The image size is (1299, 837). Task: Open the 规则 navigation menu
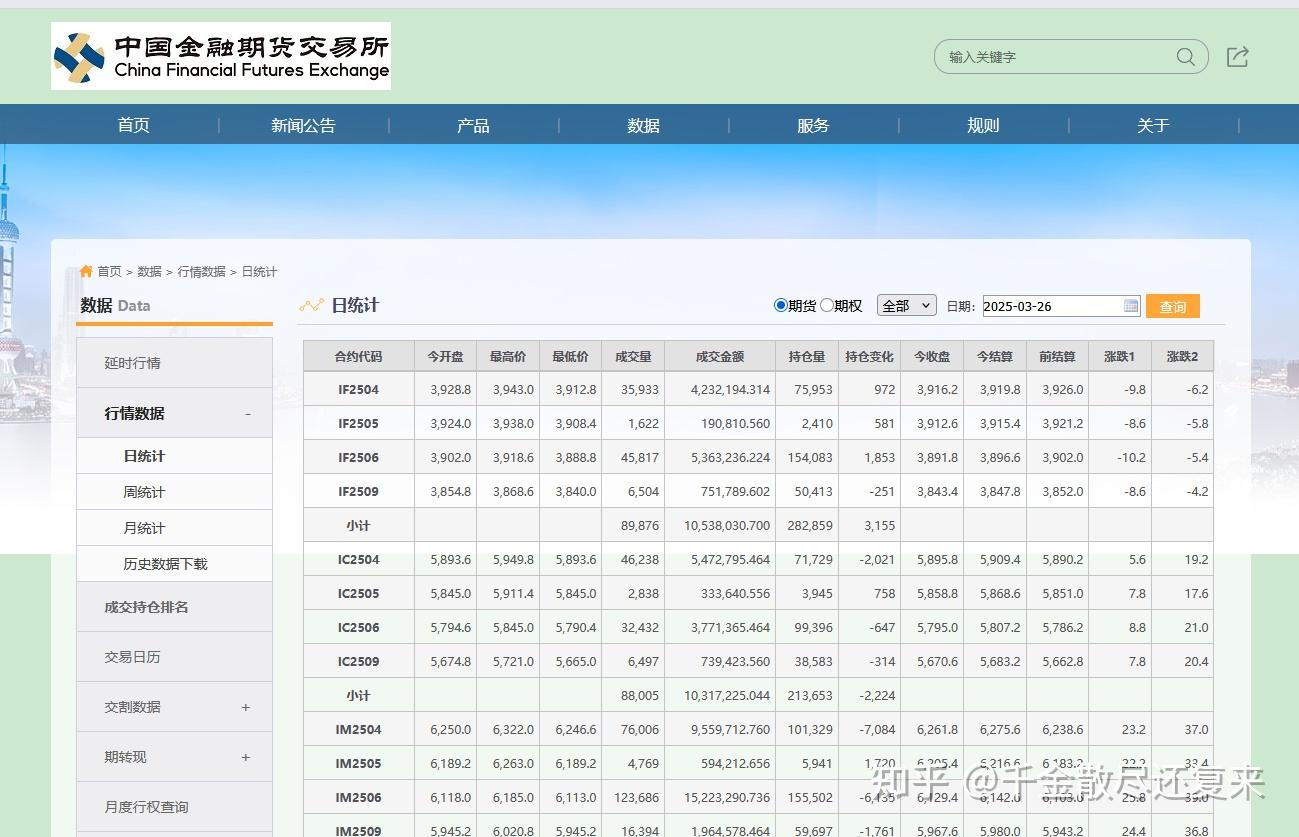point(983,125)
